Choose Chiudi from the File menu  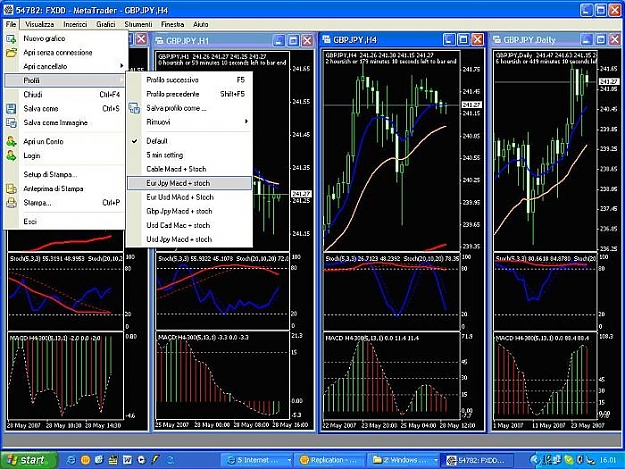[64, 94]
